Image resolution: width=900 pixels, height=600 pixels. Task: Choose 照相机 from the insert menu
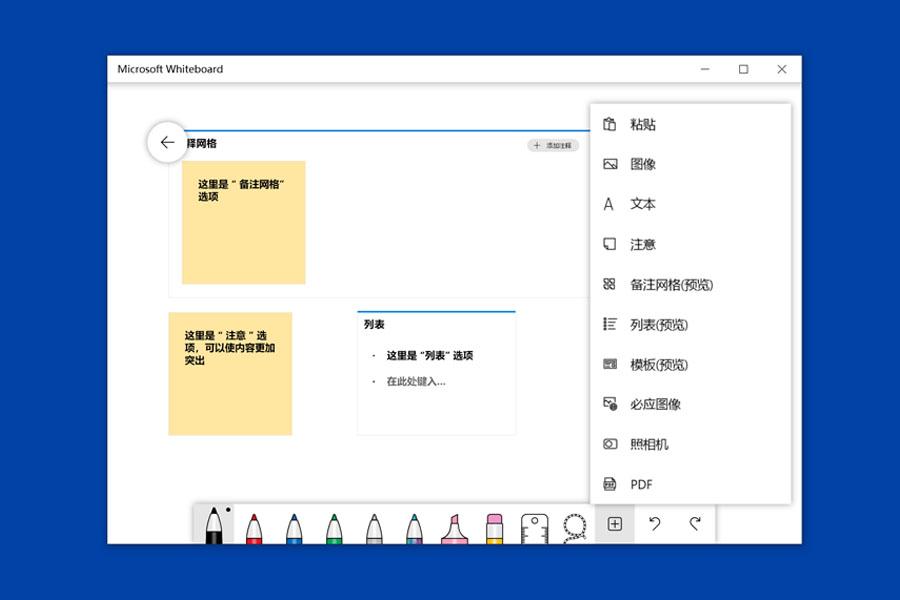(x=690, y=444)
